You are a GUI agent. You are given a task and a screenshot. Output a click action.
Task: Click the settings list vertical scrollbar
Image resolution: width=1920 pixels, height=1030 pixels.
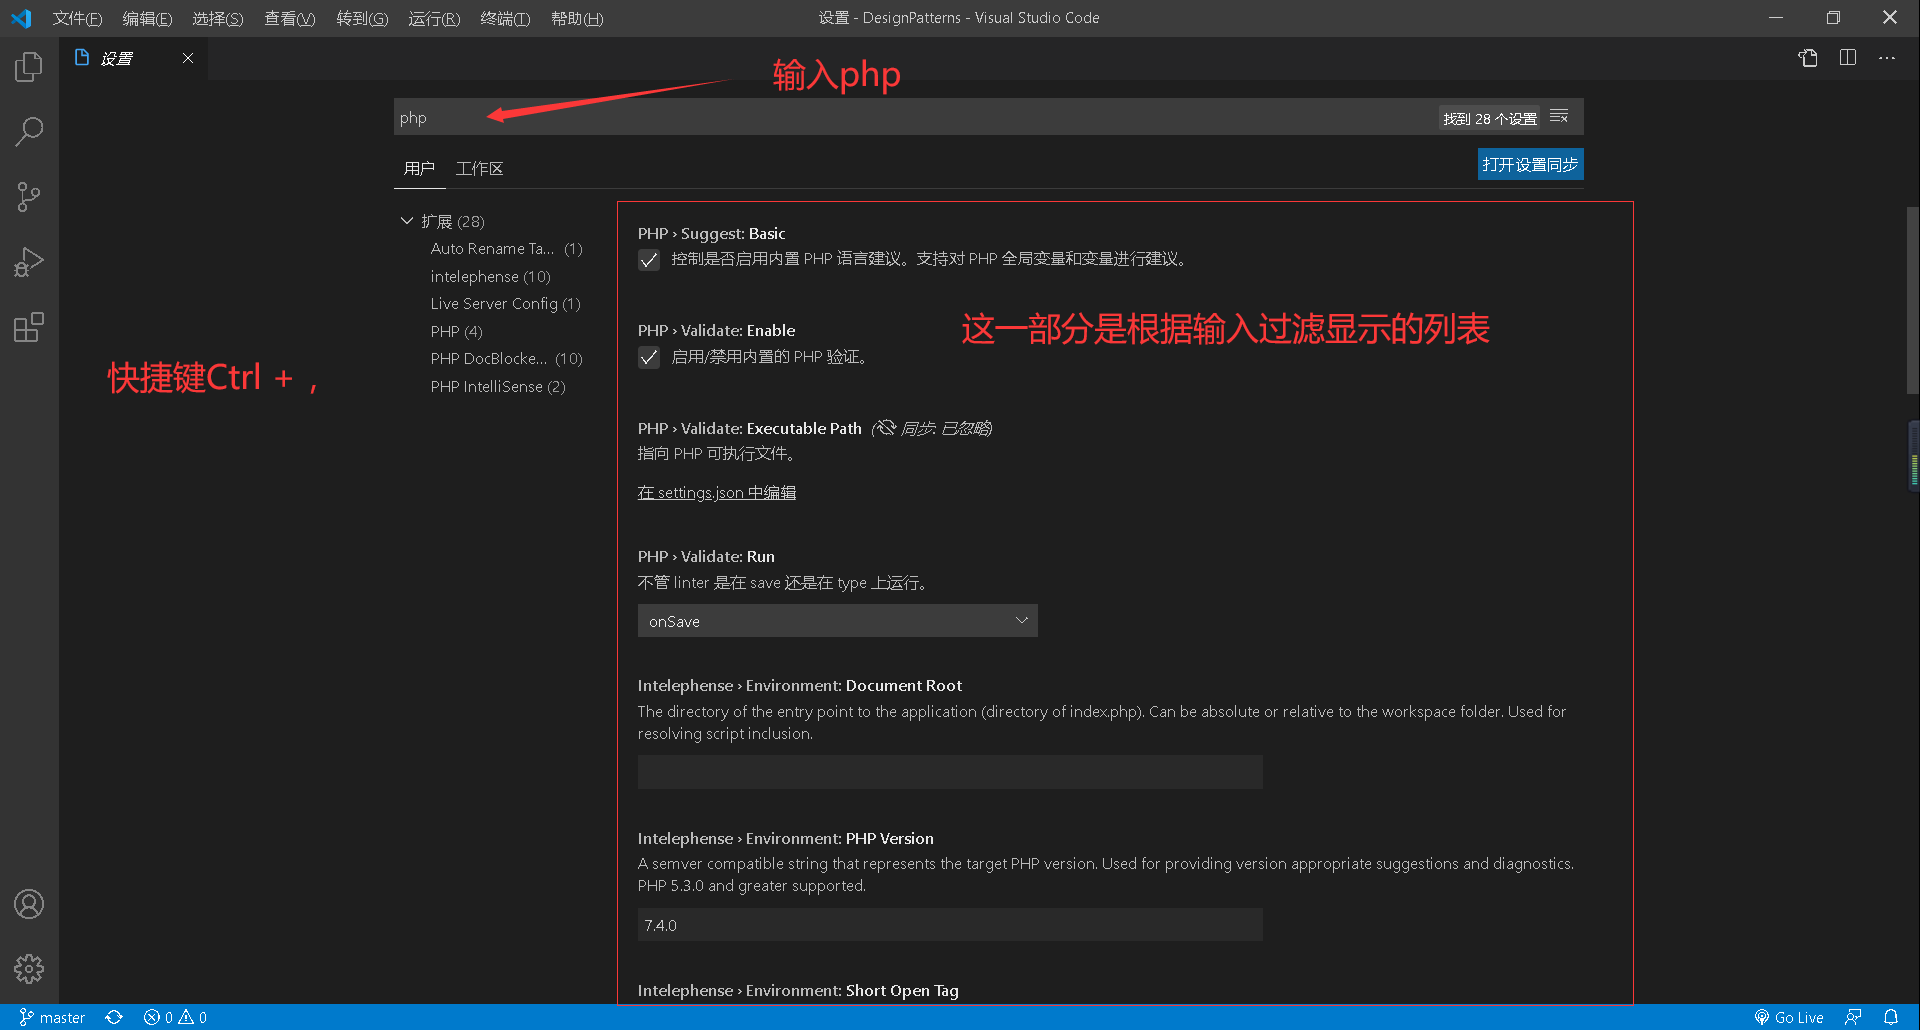click(x=1912, y=300)
